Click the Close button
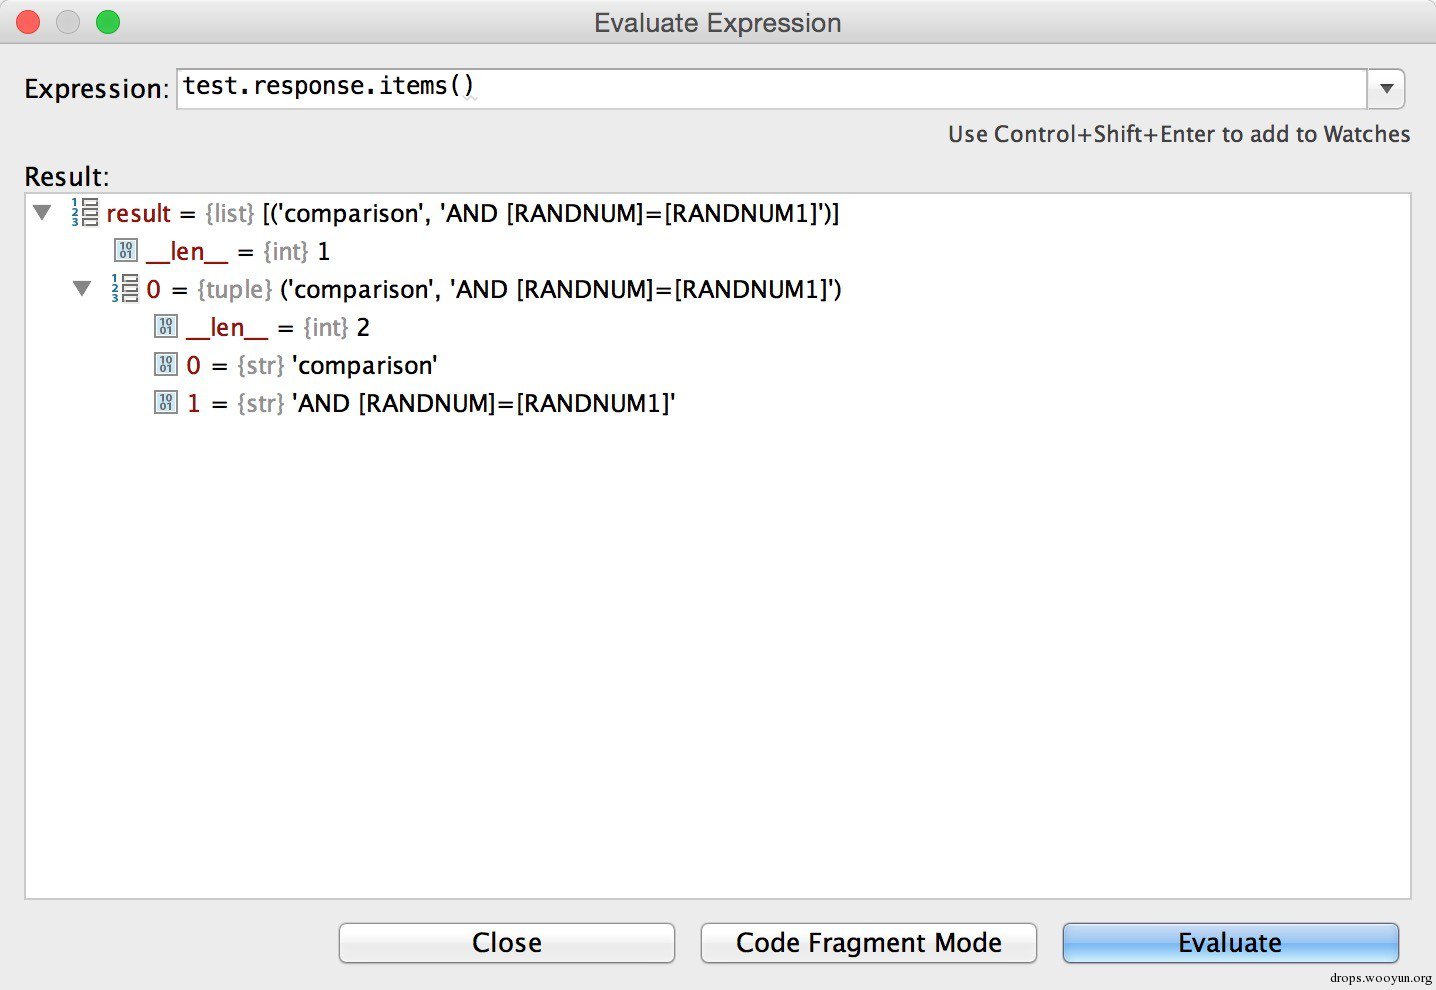1436x990 pixels. [x=506, y=943]
